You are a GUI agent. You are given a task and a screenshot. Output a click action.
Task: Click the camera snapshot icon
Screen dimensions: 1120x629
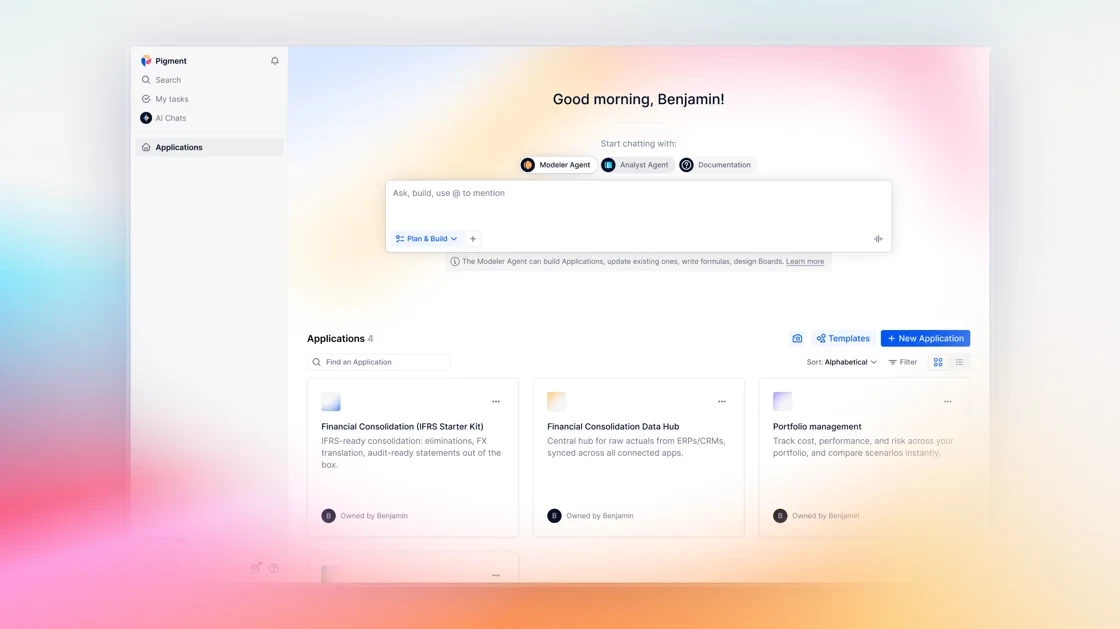pyautogui.click(x=797, y=338)
